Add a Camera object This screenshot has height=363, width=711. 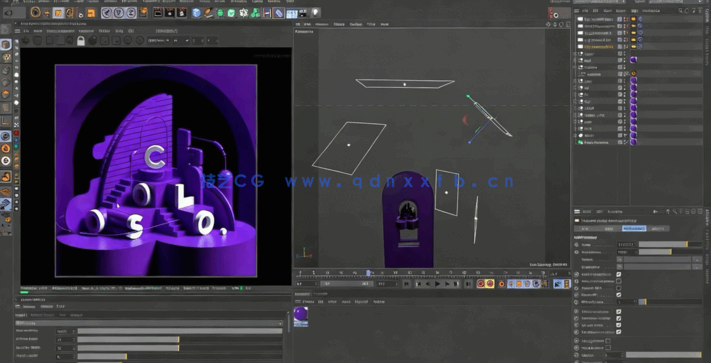303,13
